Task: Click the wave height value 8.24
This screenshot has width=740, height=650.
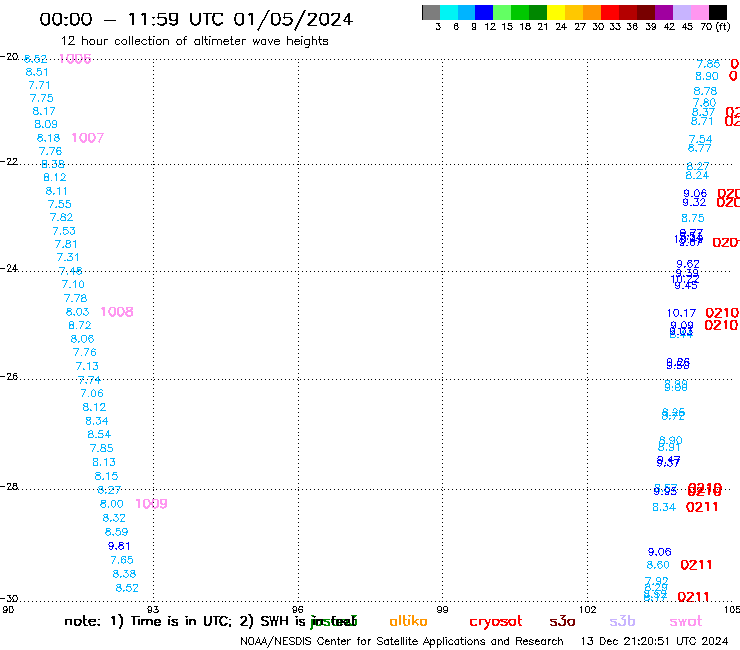Action: (x=697, y=176)
